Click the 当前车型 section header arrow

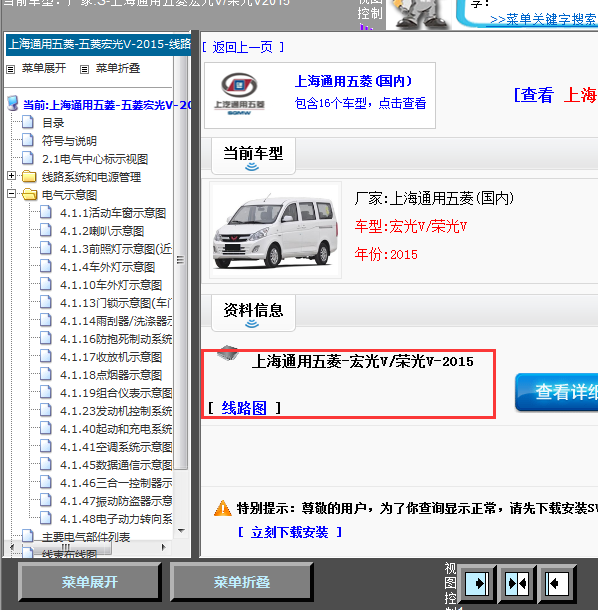[x=252, y=167]
